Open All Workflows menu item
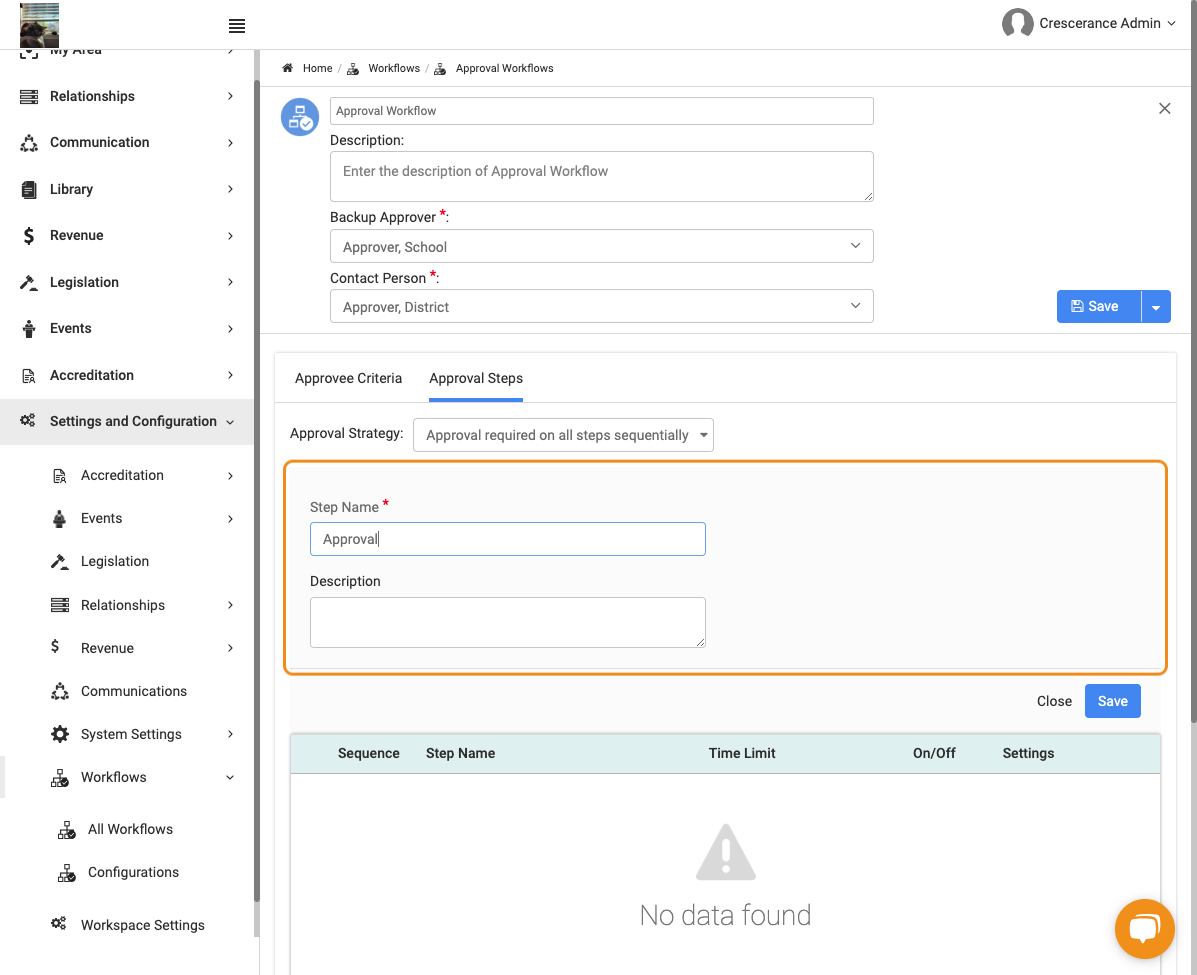 coord(130,830)
